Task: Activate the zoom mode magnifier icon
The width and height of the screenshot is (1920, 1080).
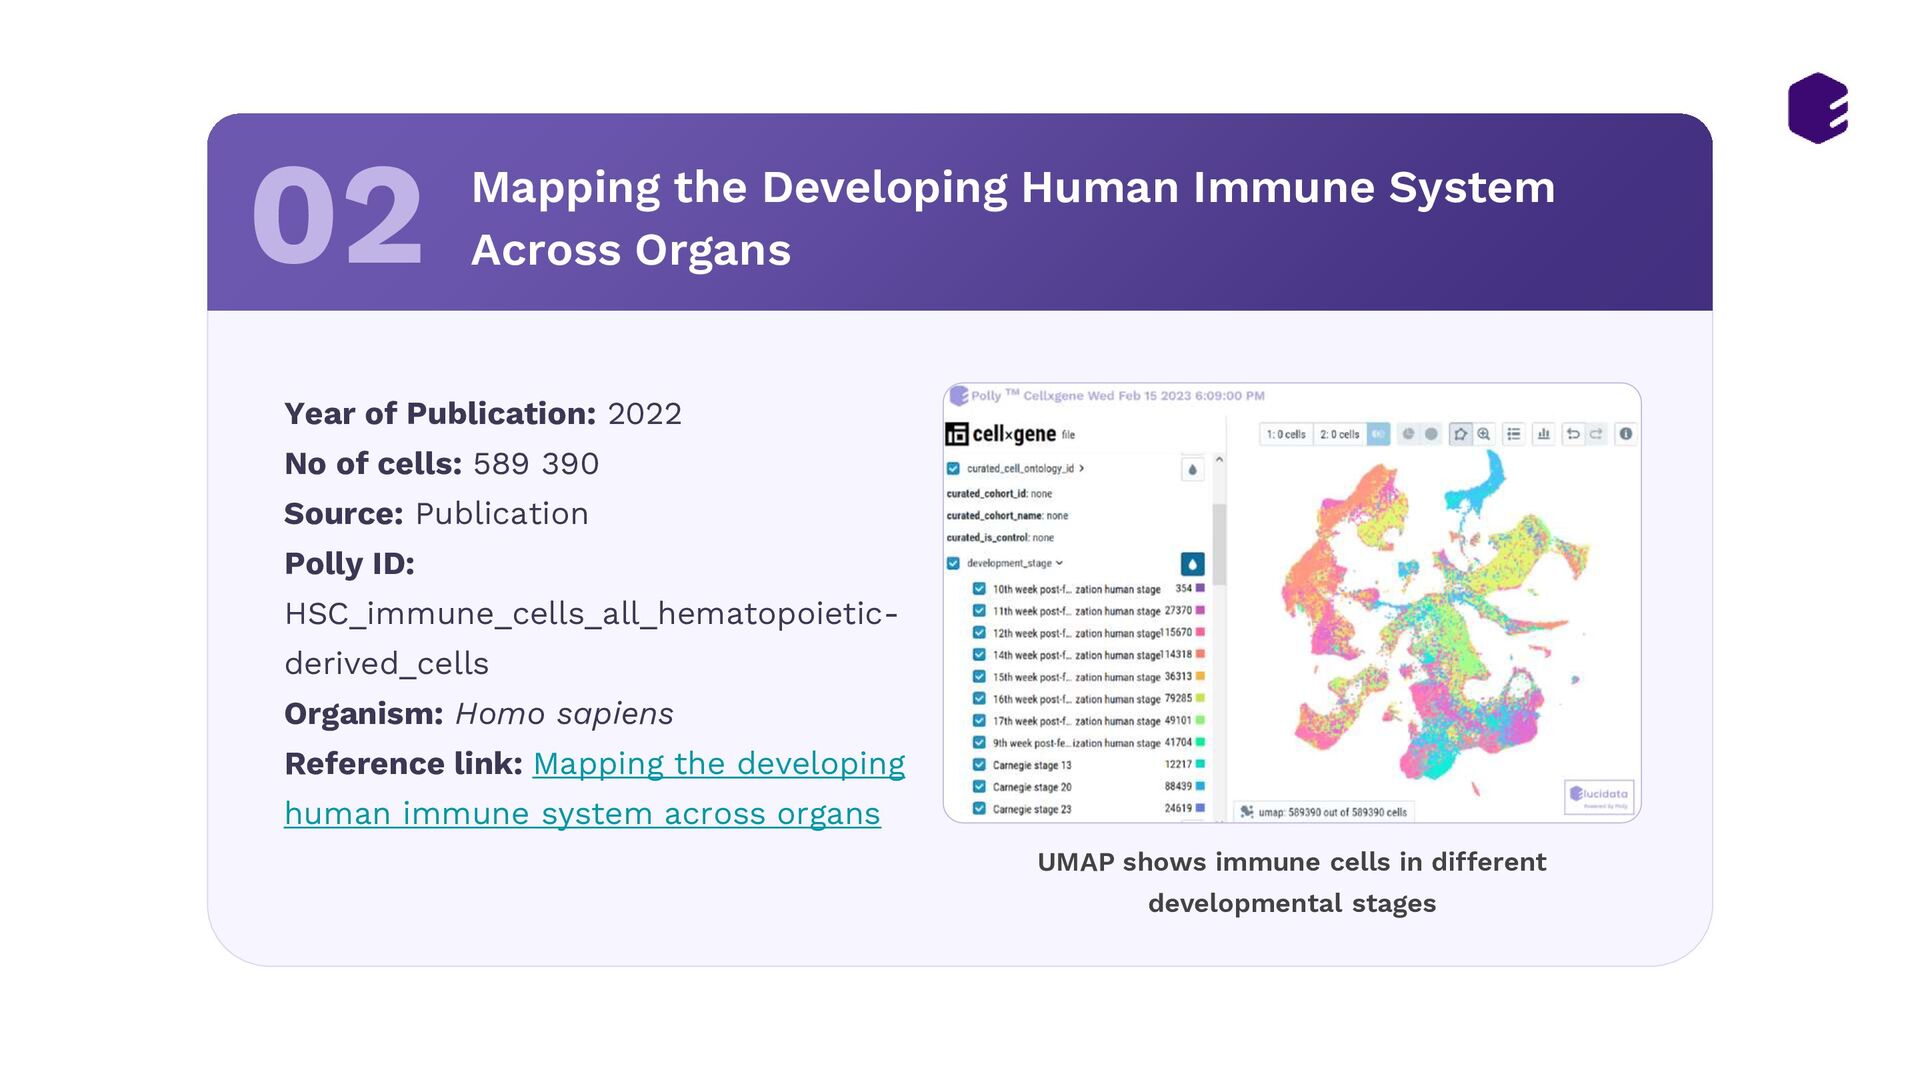Action: pos(1484,434)
